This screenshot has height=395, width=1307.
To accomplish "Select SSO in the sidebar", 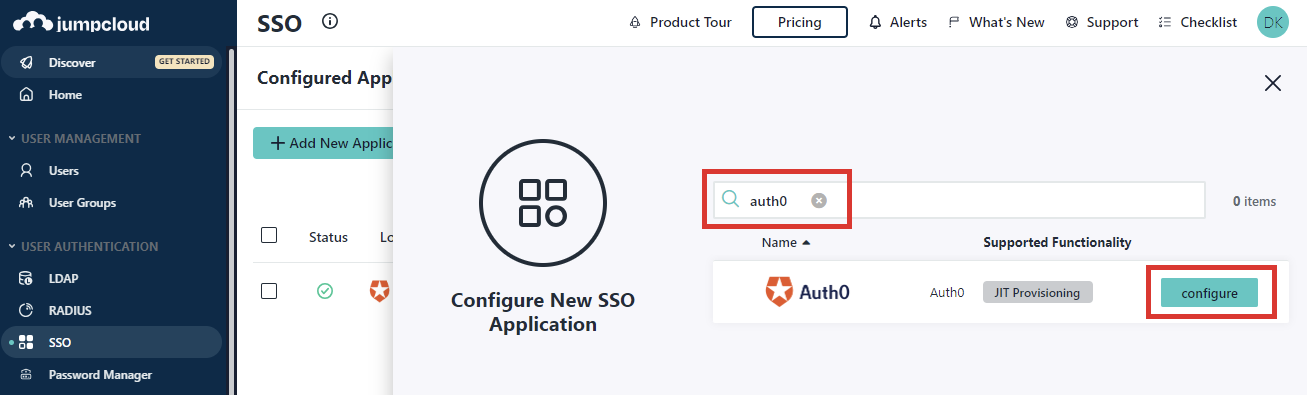I will (111, 343).
